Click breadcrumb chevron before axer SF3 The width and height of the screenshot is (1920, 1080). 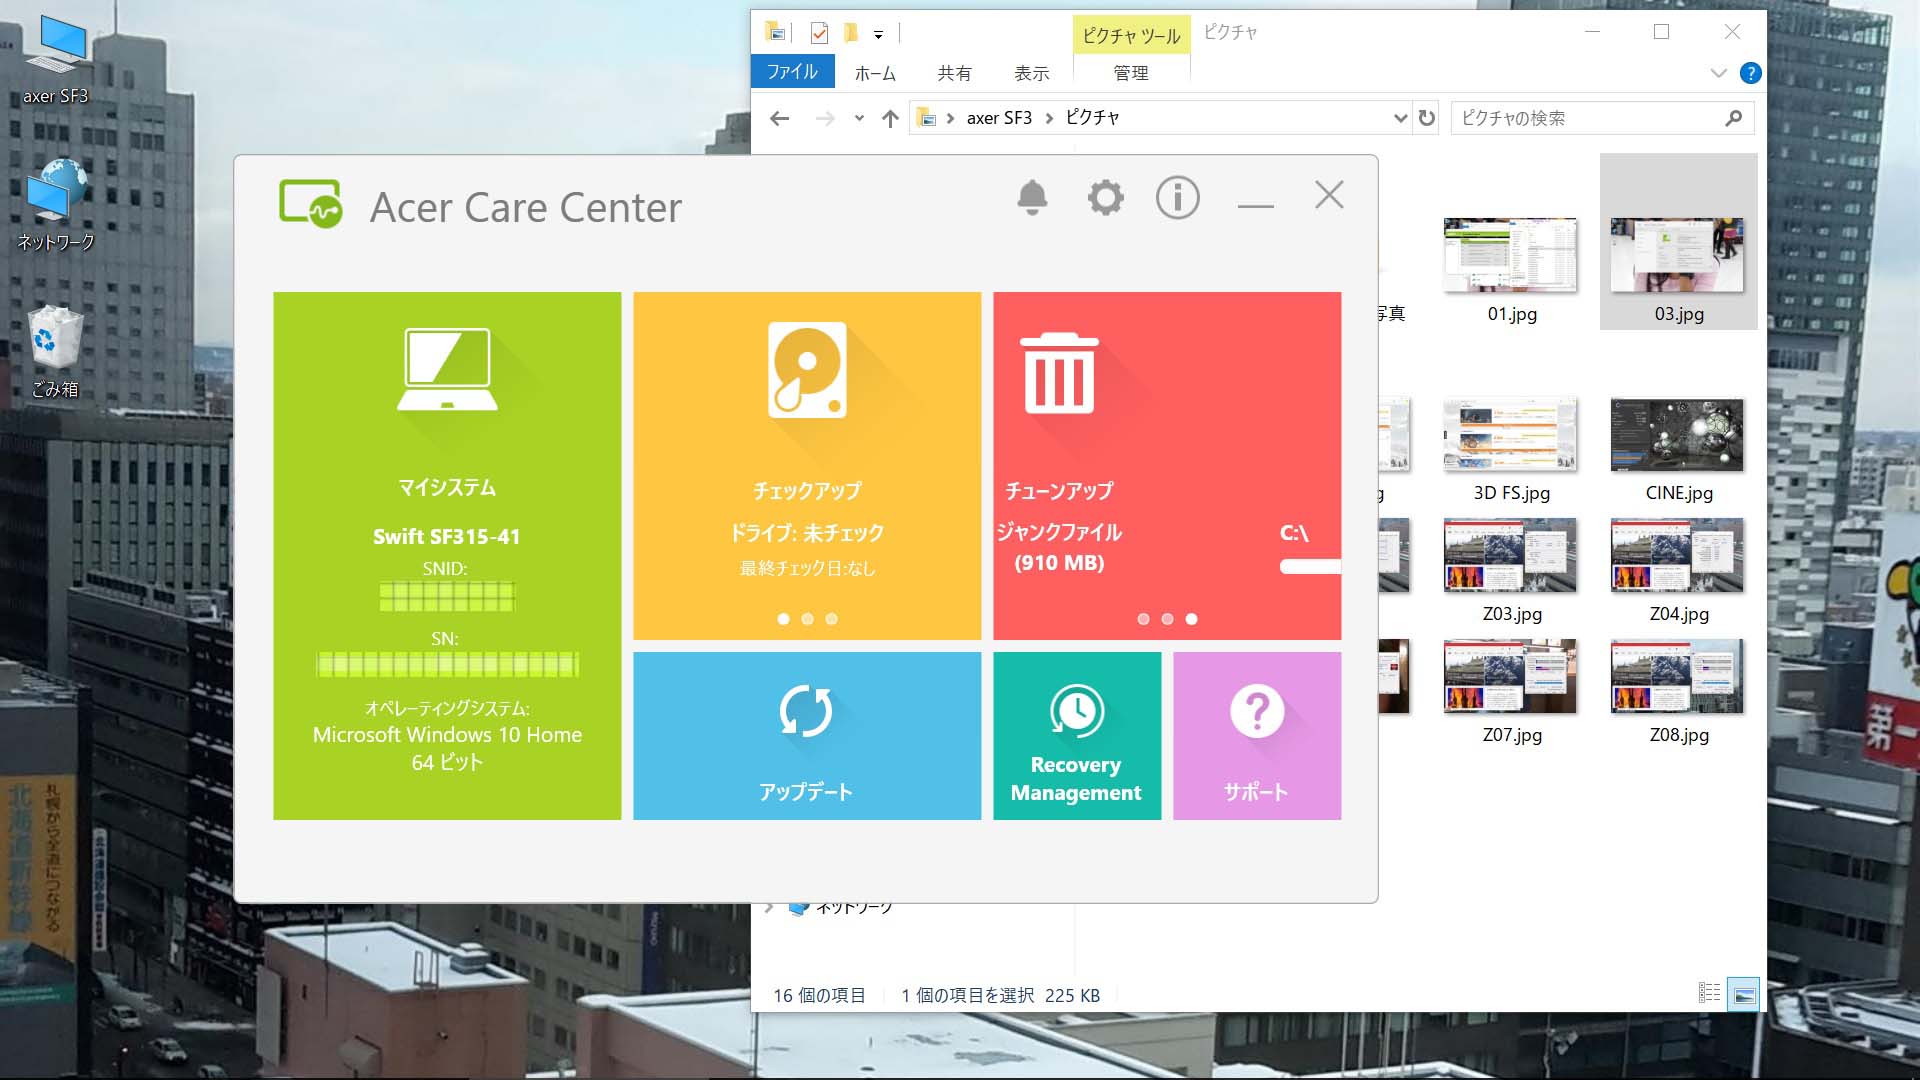pyautogui.click(x=950, y=118)
